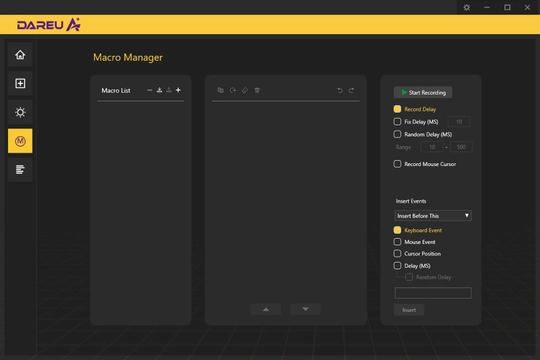Maximize the DAREU window

click(x=507, y=7)
